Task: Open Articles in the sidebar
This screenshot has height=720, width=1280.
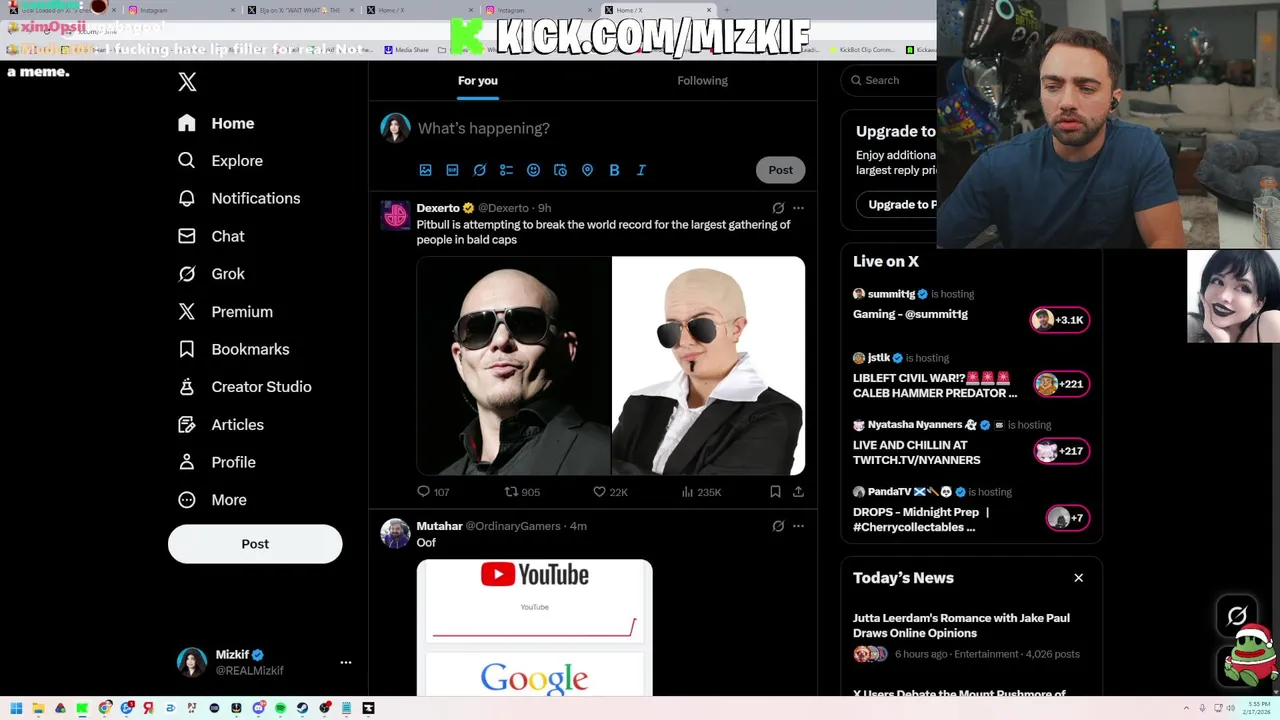Action: coord(220,425)
